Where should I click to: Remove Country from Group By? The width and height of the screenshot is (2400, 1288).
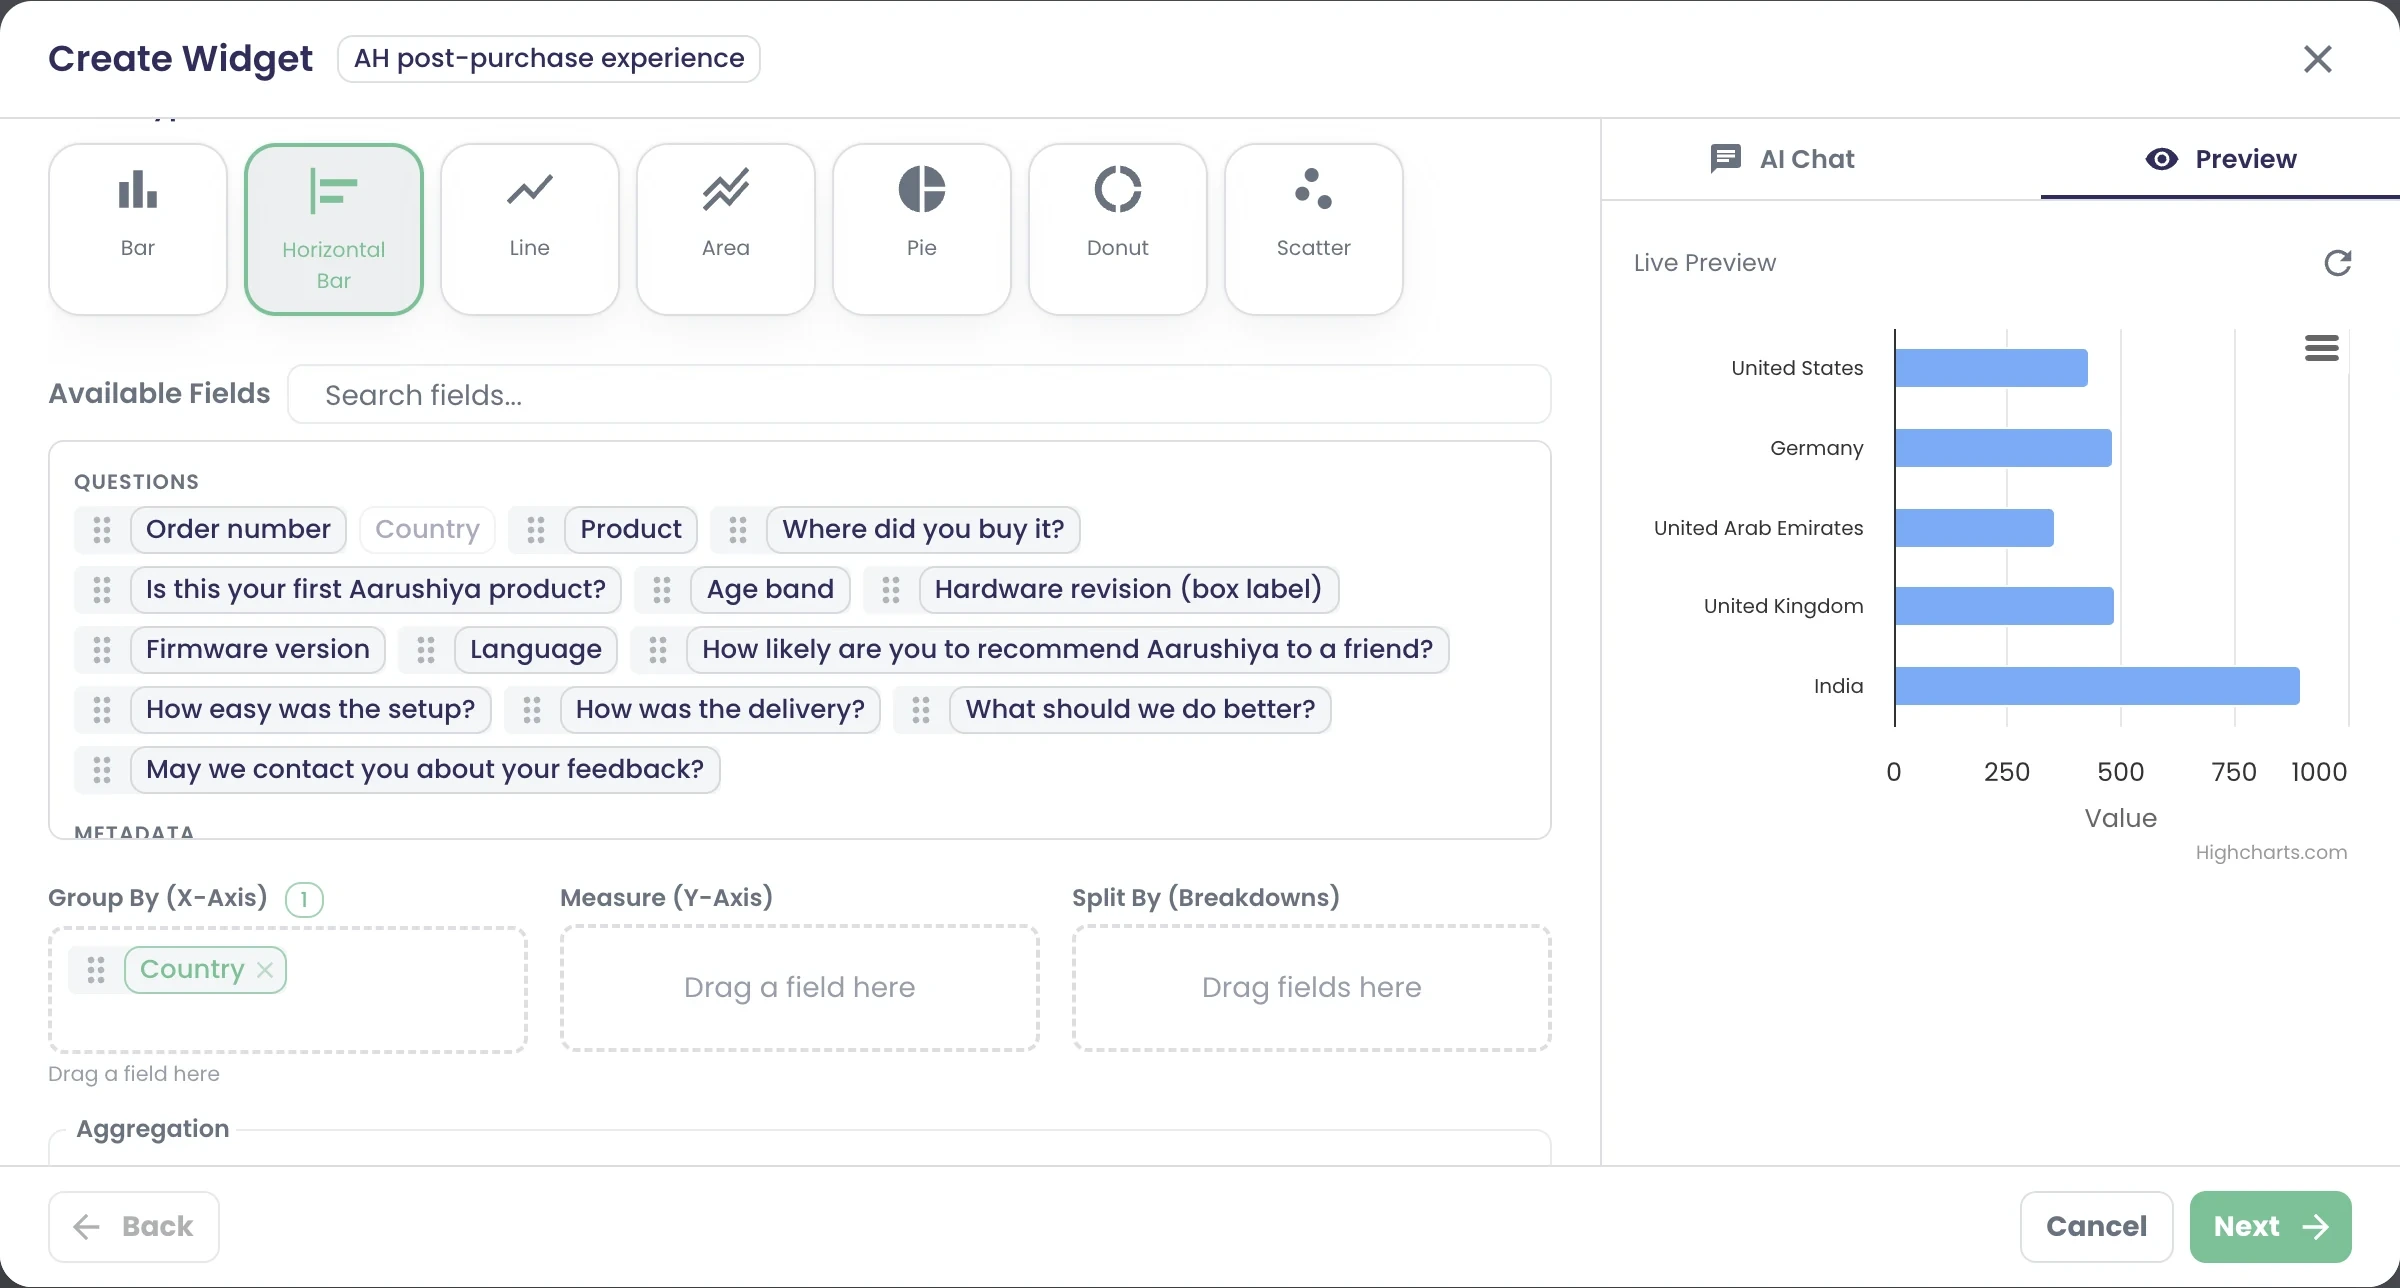pos(265,970)
